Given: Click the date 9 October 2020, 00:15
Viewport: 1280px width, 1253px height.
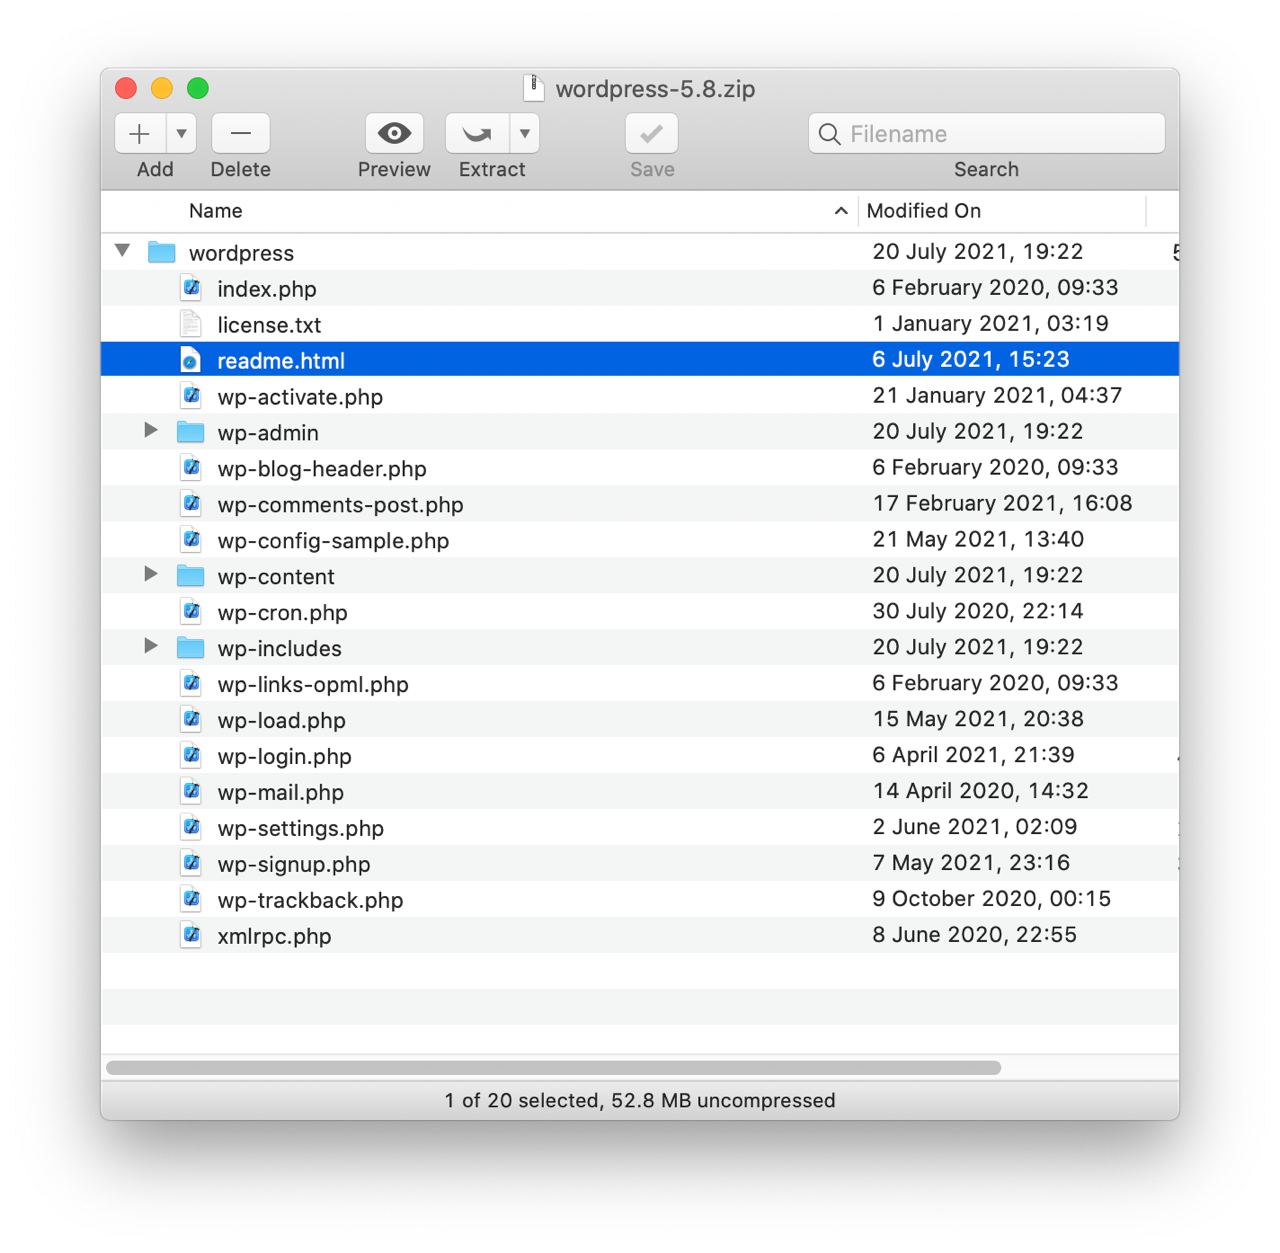Looking at the screenshot, I should 991,898.
